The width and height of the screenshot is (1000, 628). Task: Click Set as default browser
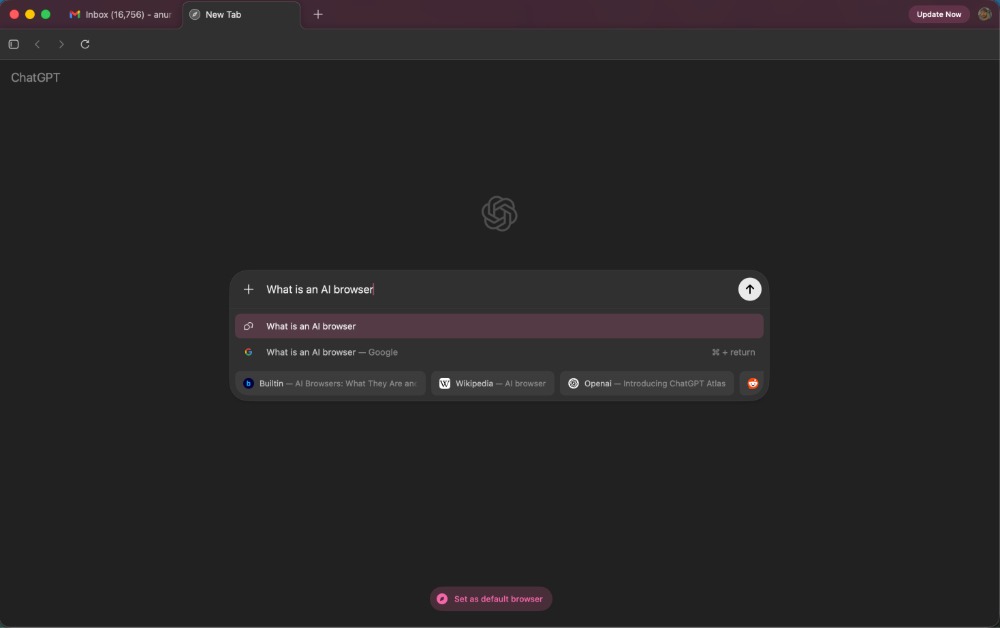pyautogui.click(x=490, y=599)
